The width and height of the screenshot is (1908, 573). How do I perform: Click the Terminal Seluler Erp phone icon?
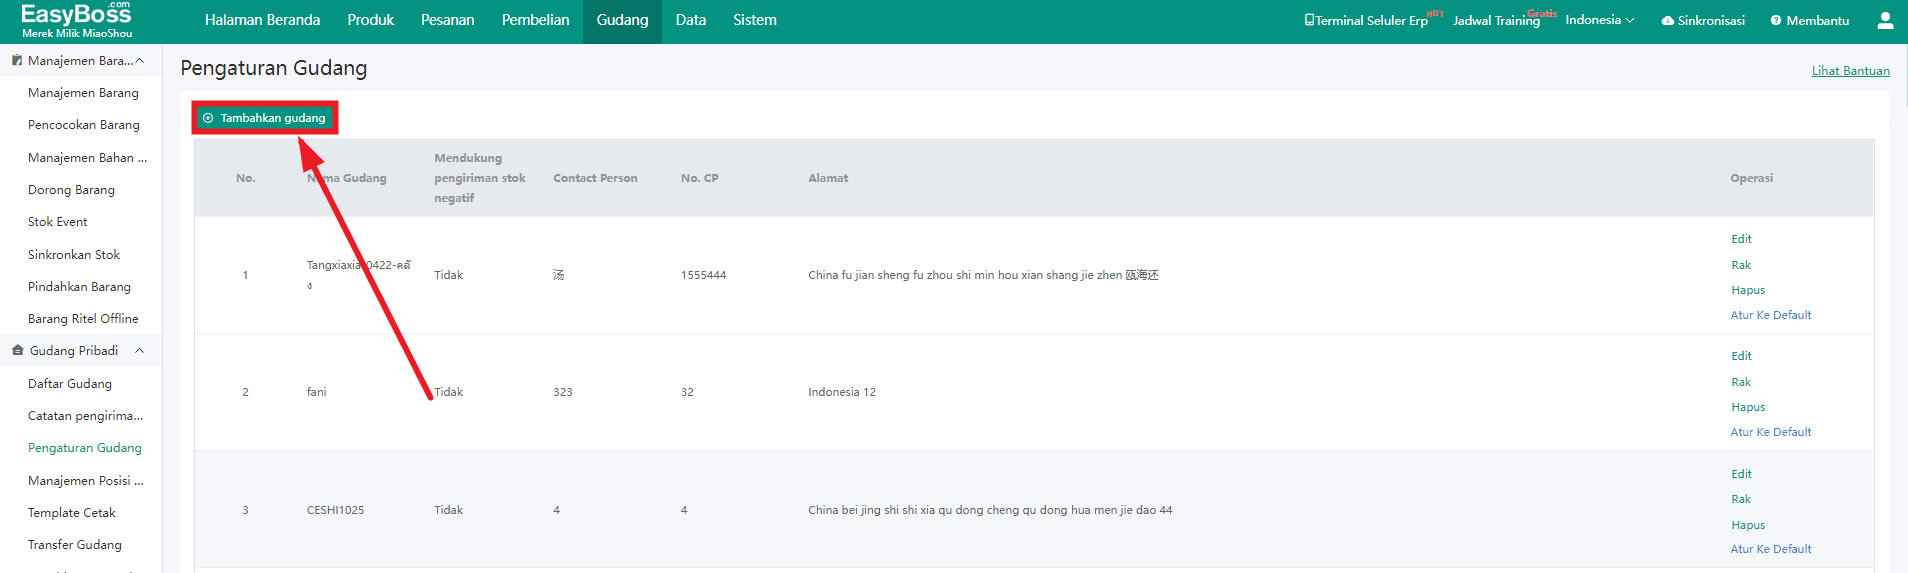pos(1309,20)
